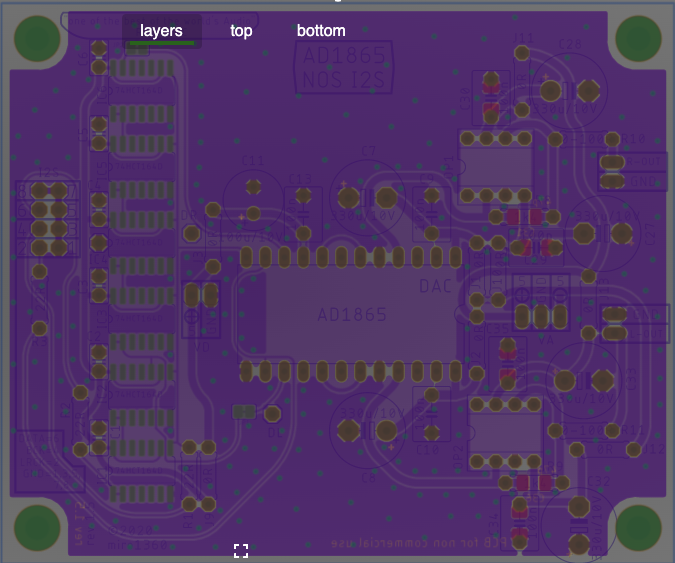Image resolution: width=675 pixels, height=563 pixels.
Task: Click the R-OUT output label
Action: (x=644, y=162)
